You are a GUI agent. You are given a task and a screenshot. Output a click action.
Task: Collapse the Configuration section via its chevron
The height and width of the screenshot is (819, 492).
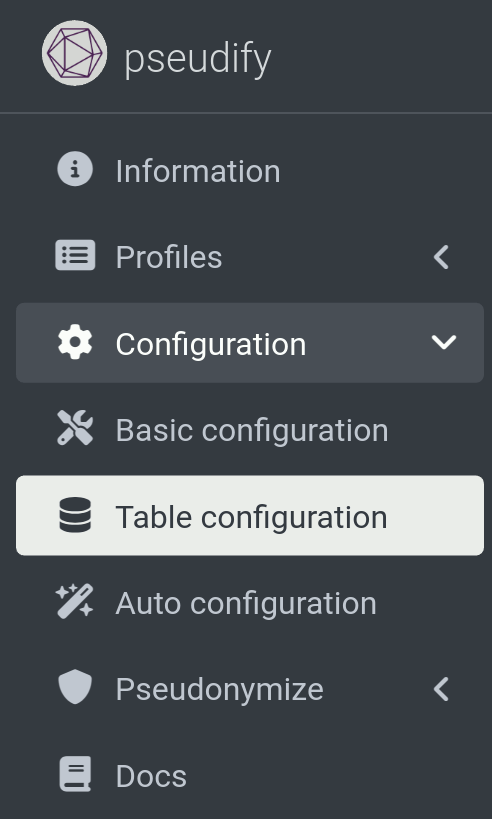444,343
